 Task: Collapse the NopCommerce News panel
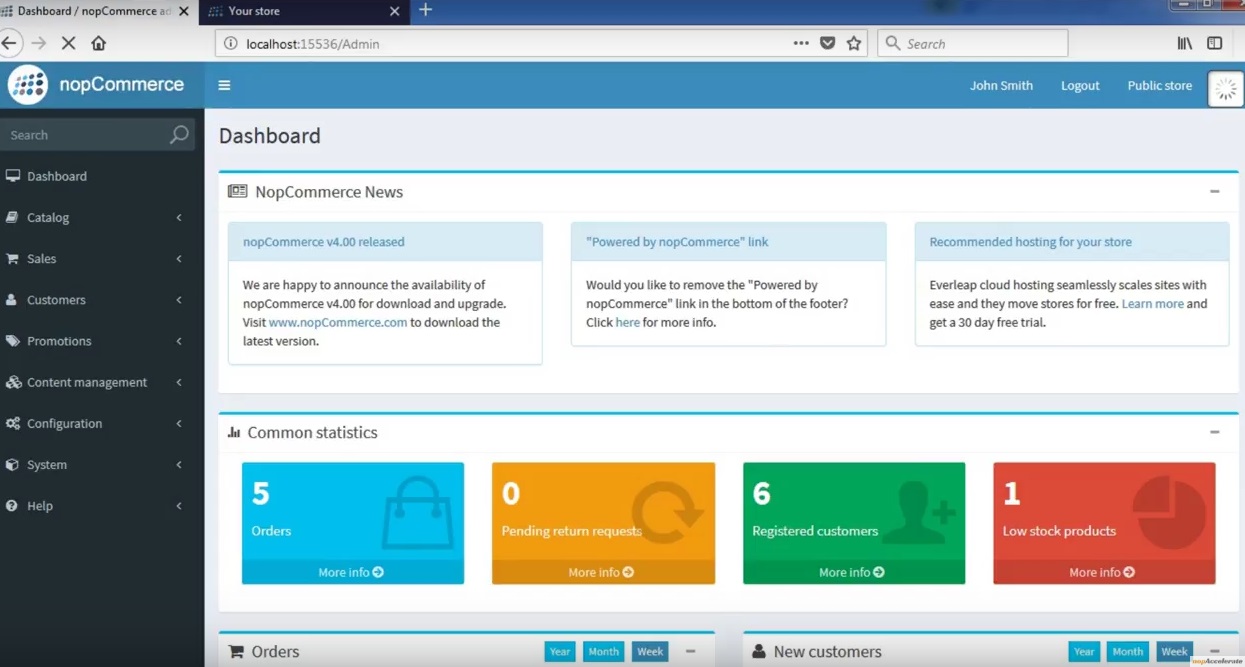pos(1214,191)
